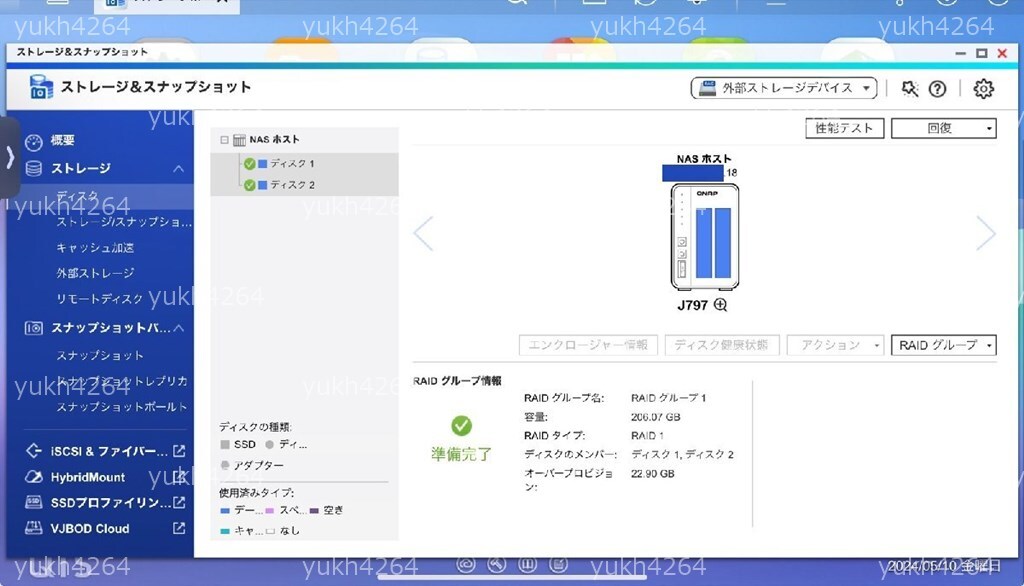The height and width of the screenshot is (586, 1024).
Task: Click the teal キャ... legend swatch
Action: tap(225, 532)
